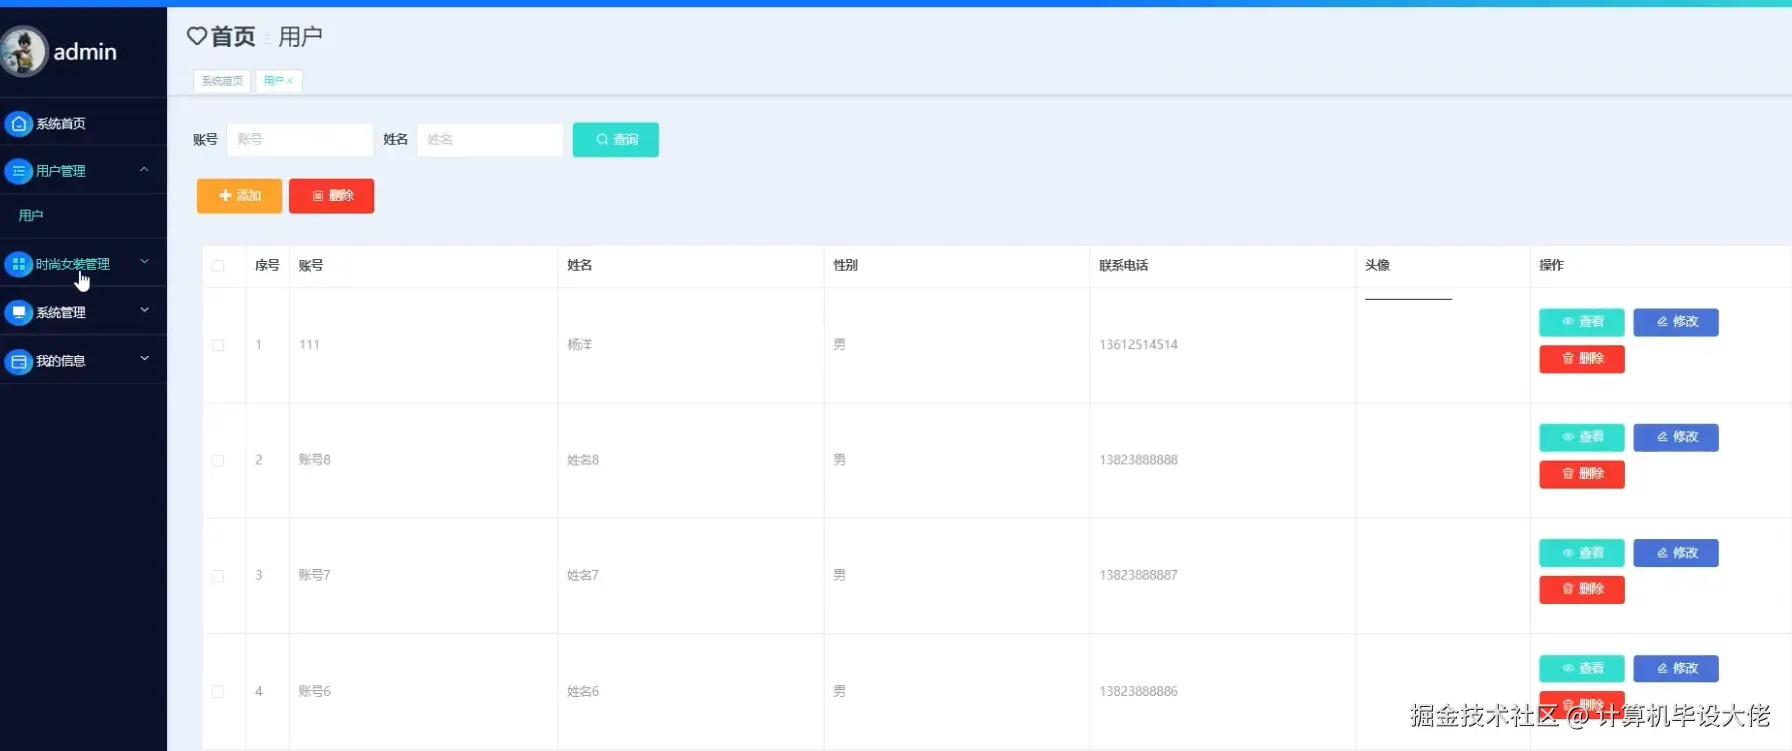Screen dimensions: 1792x751
Task: Click the phone number 13823888887
Action: tap(1139, 576)
